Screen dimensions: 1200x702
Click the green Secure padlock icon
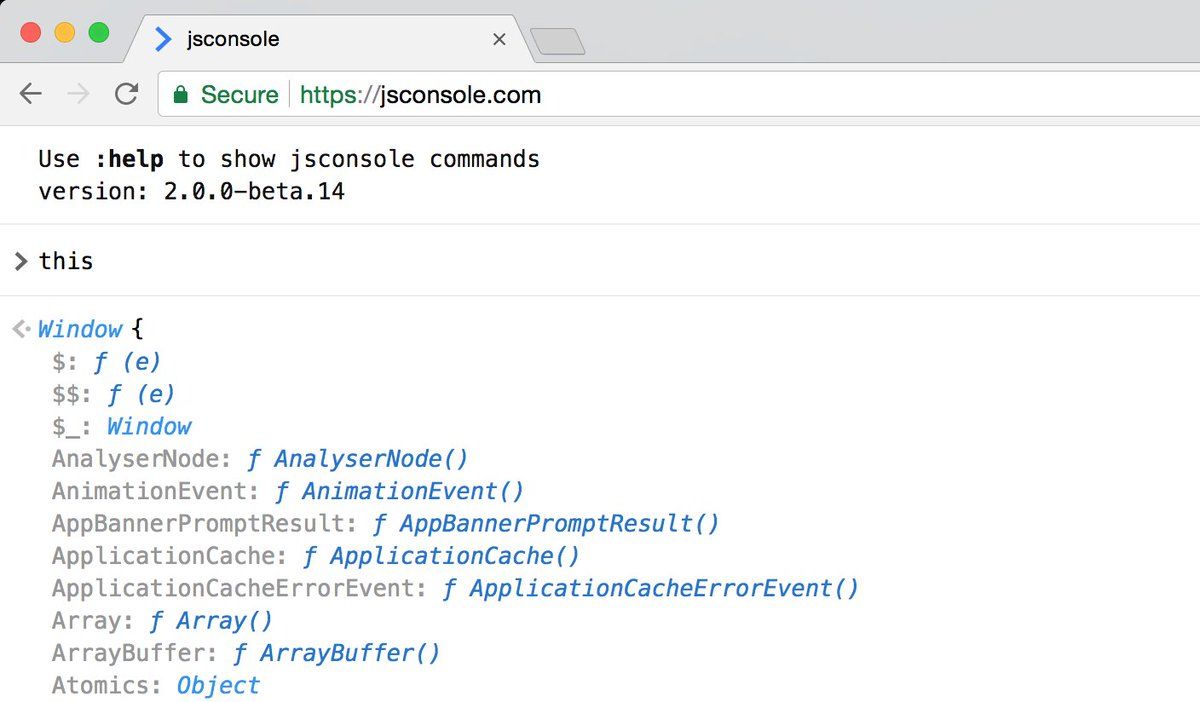tap(180, 95)
